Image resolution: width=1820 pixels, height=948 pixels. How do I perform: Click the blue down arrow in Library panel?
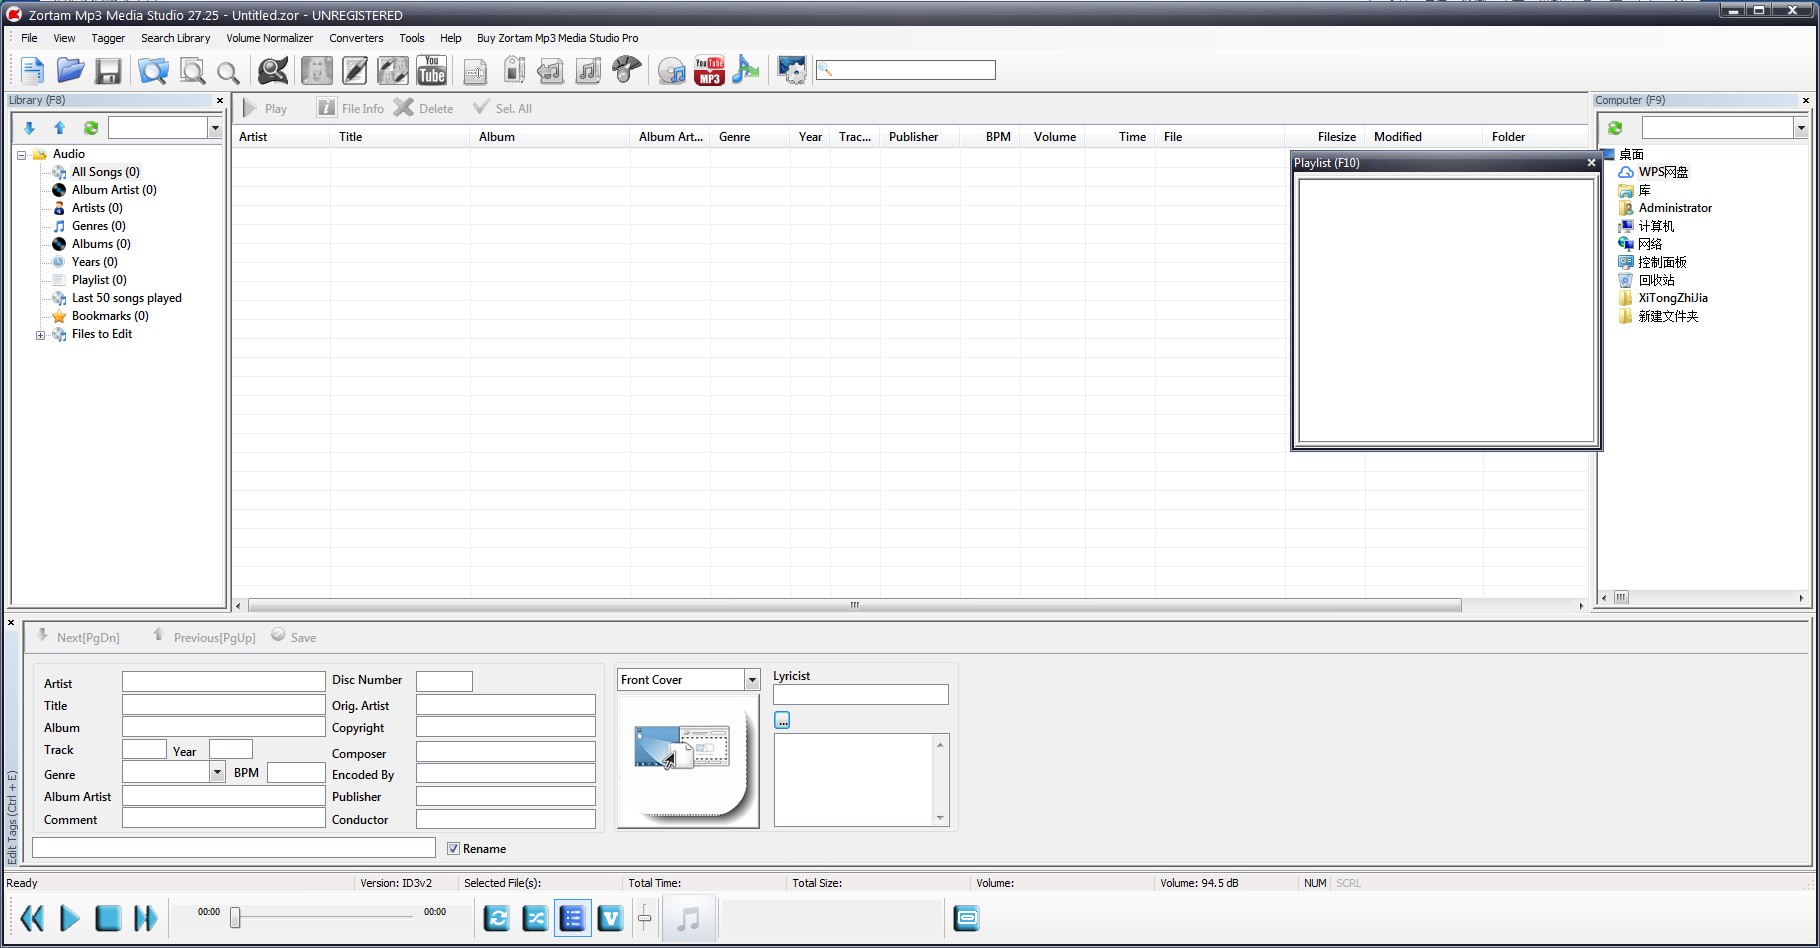click(29, 128)
